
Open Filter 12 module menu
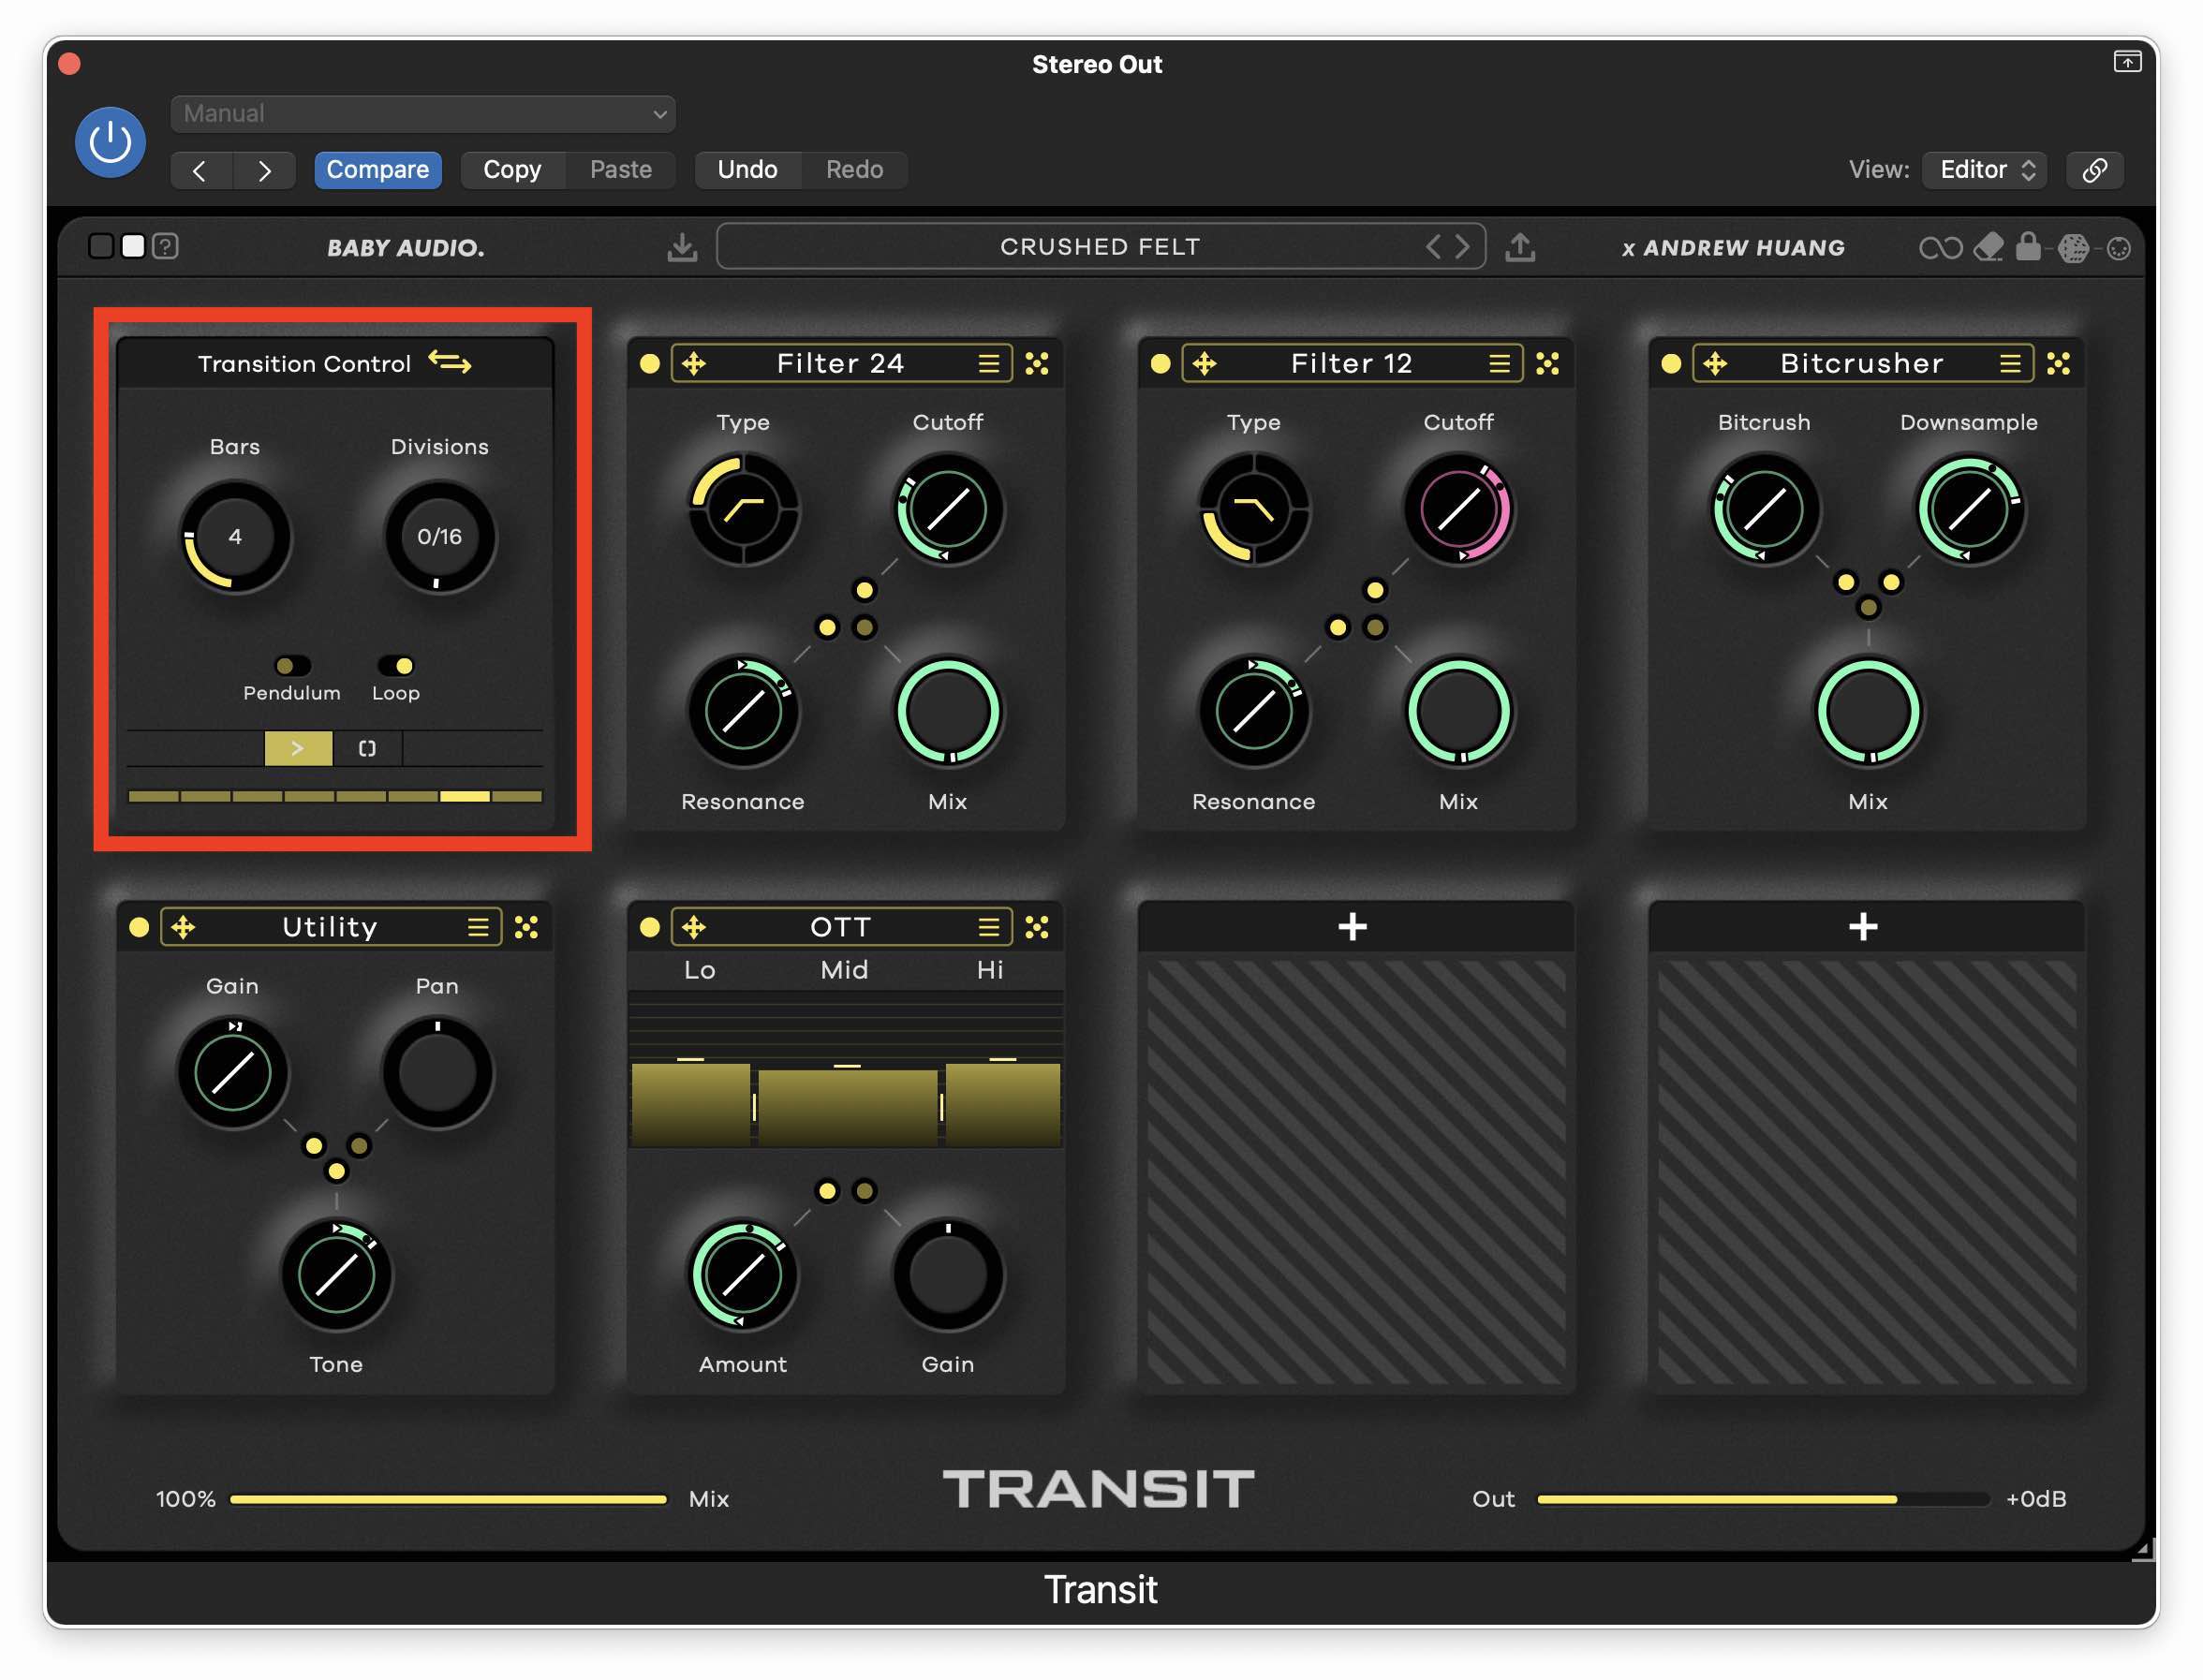[1500, 364]
